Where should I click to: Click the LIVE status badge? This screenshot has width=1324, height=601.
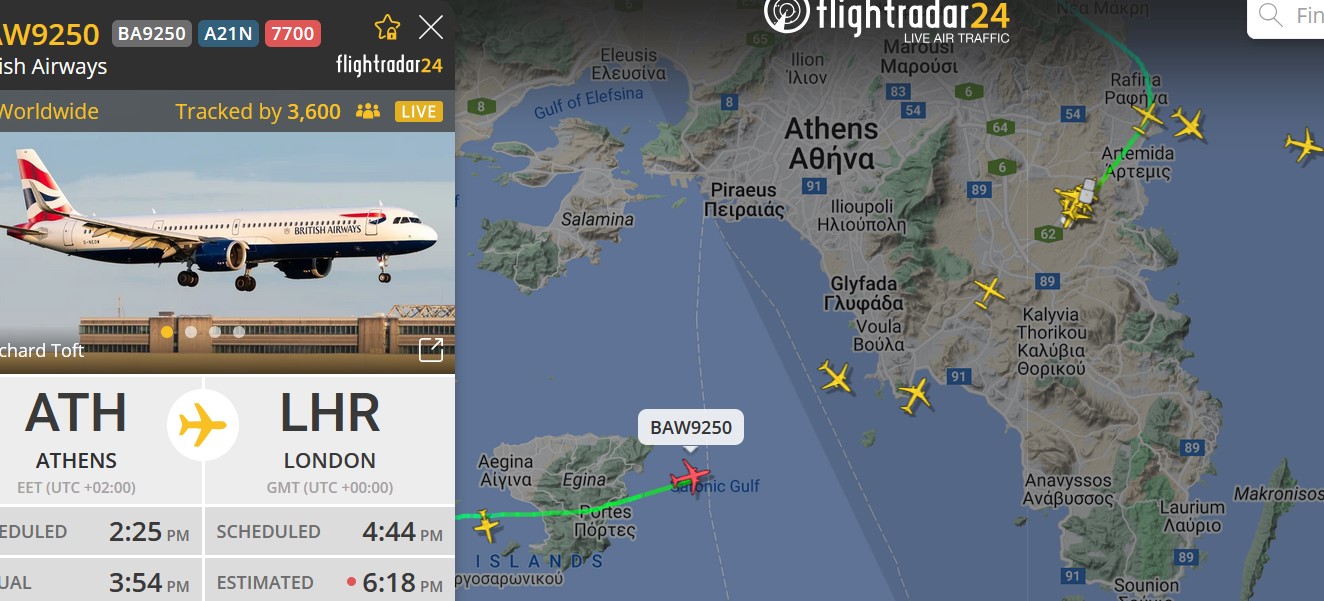[x=419, y=111]
